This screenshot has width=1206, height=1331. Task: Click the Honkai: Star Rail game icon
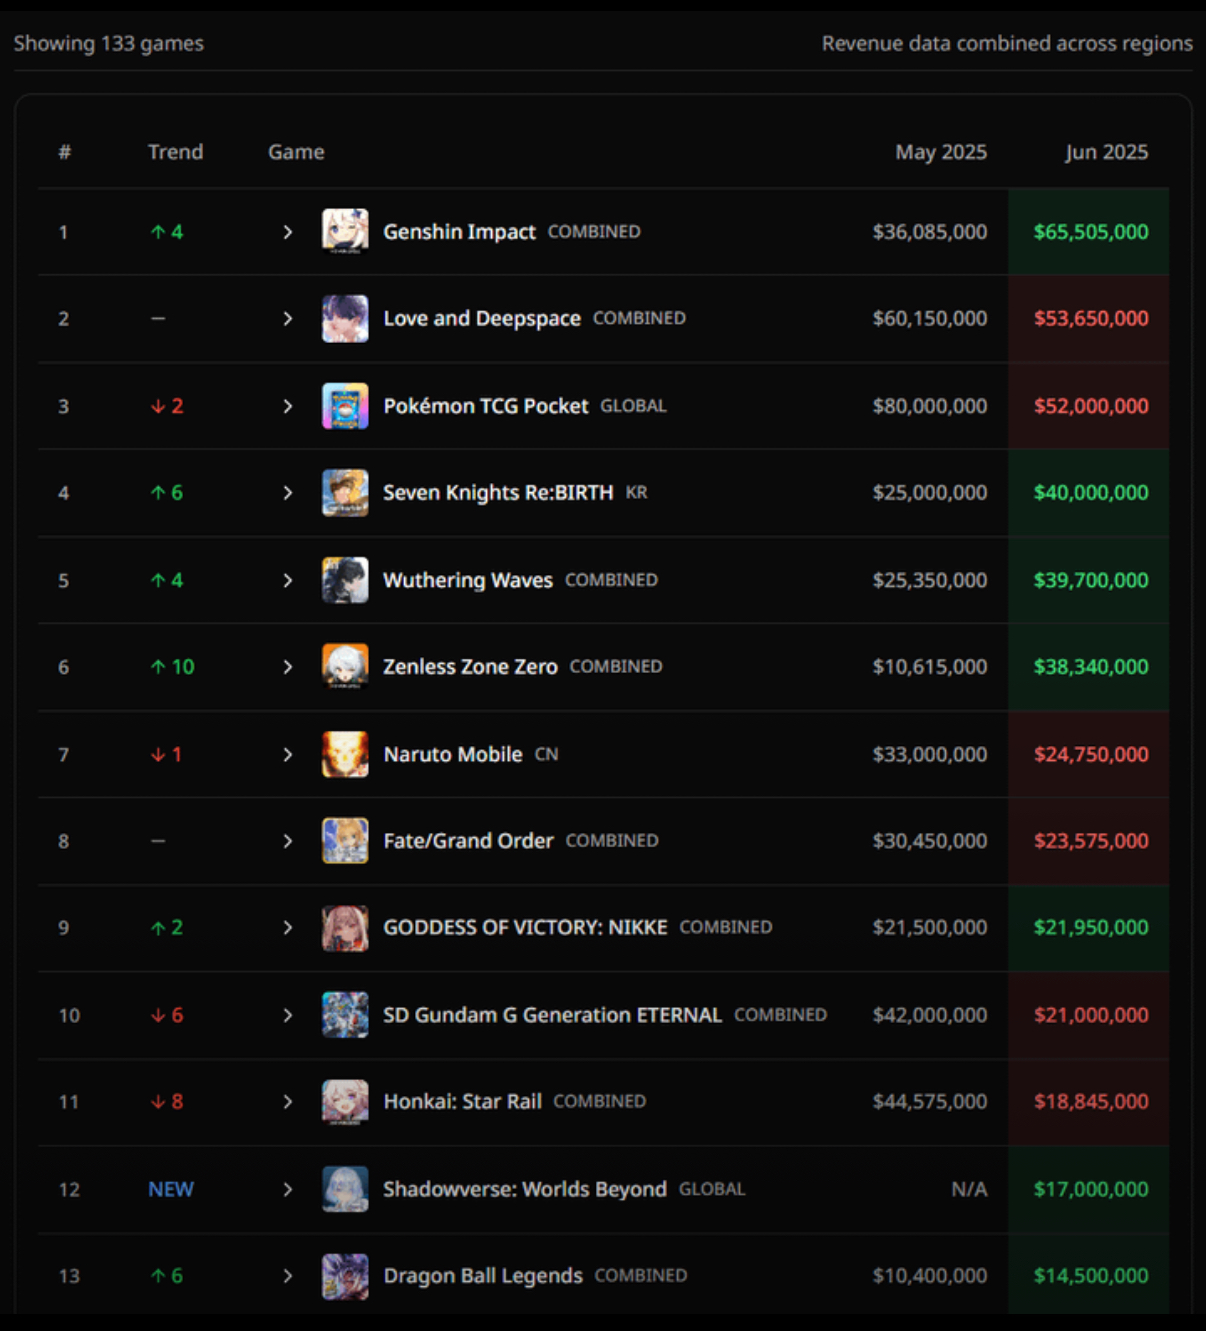point(345,1101)
